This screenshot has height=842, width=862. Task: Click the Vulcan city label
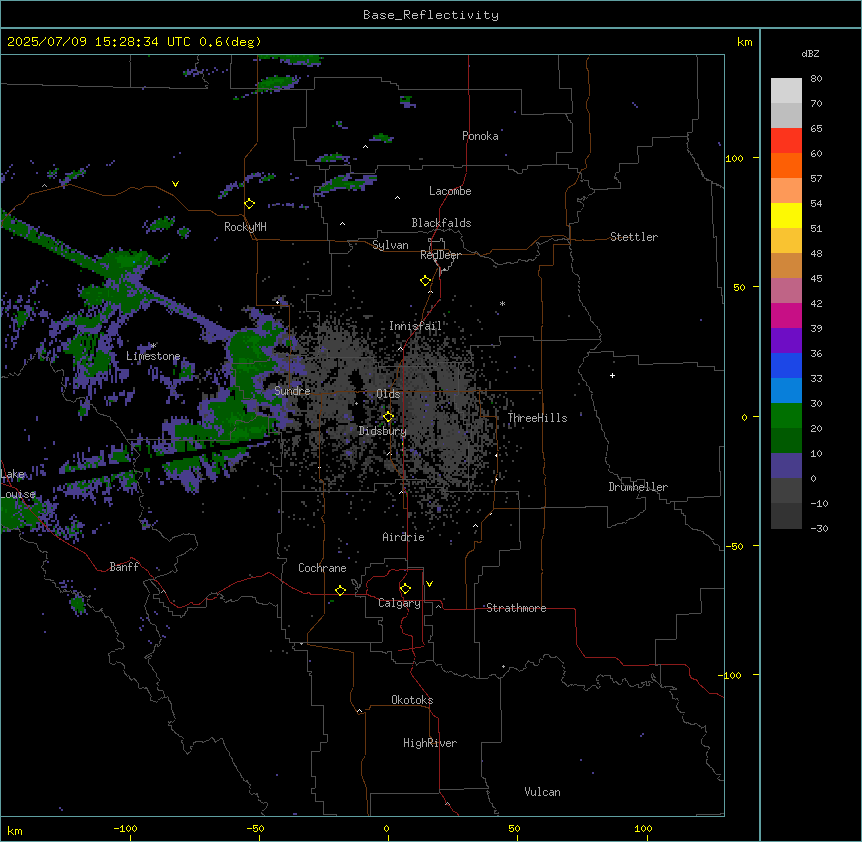[x=543, y=792]
